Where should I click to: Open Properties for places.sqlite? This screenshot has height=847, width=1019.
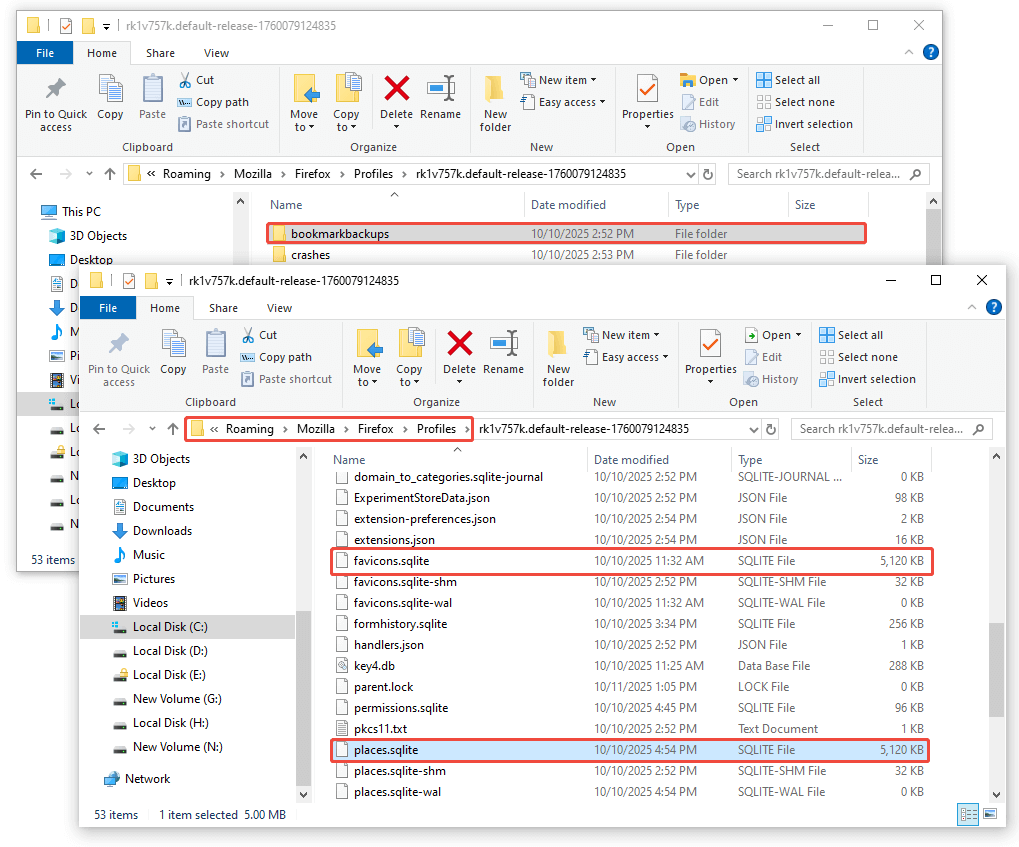click(711, 355)
